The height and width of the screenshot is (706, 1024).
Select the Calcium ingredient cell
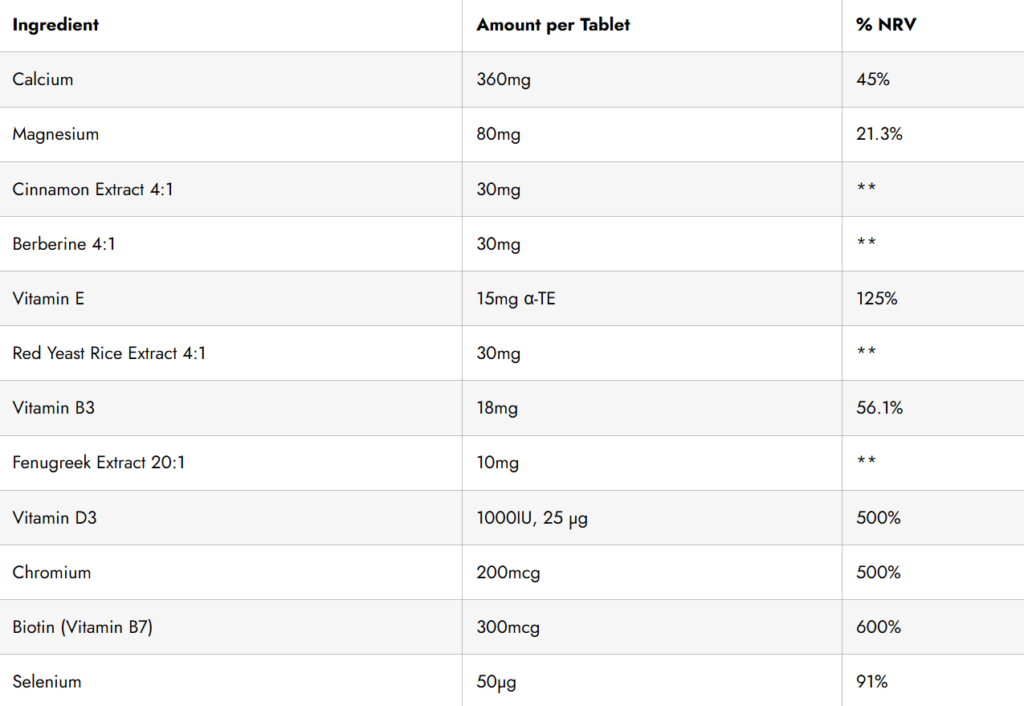pos(43,79)
